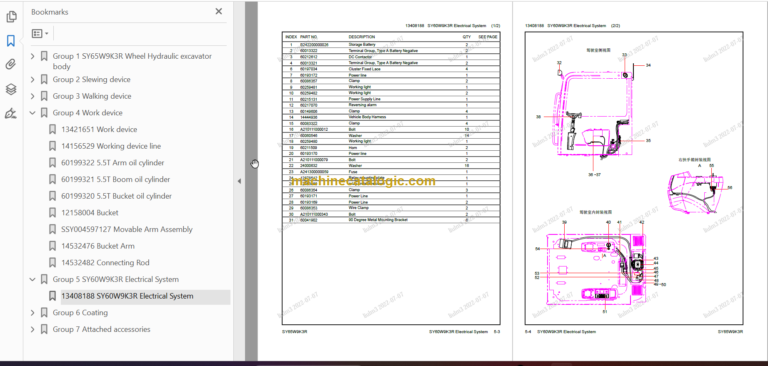Collapse Group 4 Work device
This screenshot has height=366, width=768.
coord(32,113)
